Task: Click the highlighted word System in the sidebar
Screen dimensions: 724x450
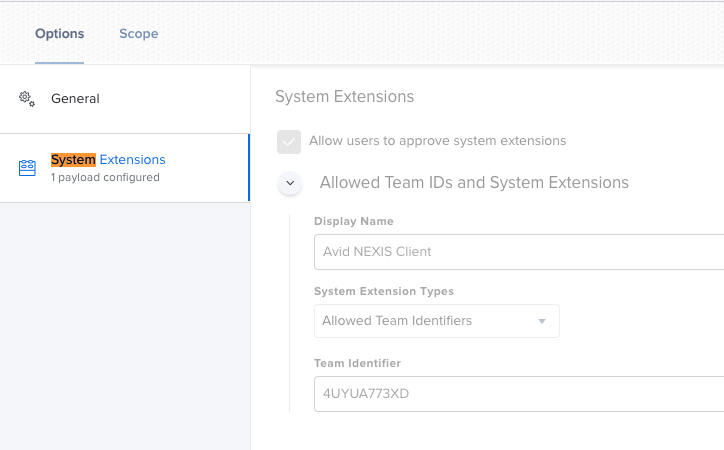Action: 73,160
